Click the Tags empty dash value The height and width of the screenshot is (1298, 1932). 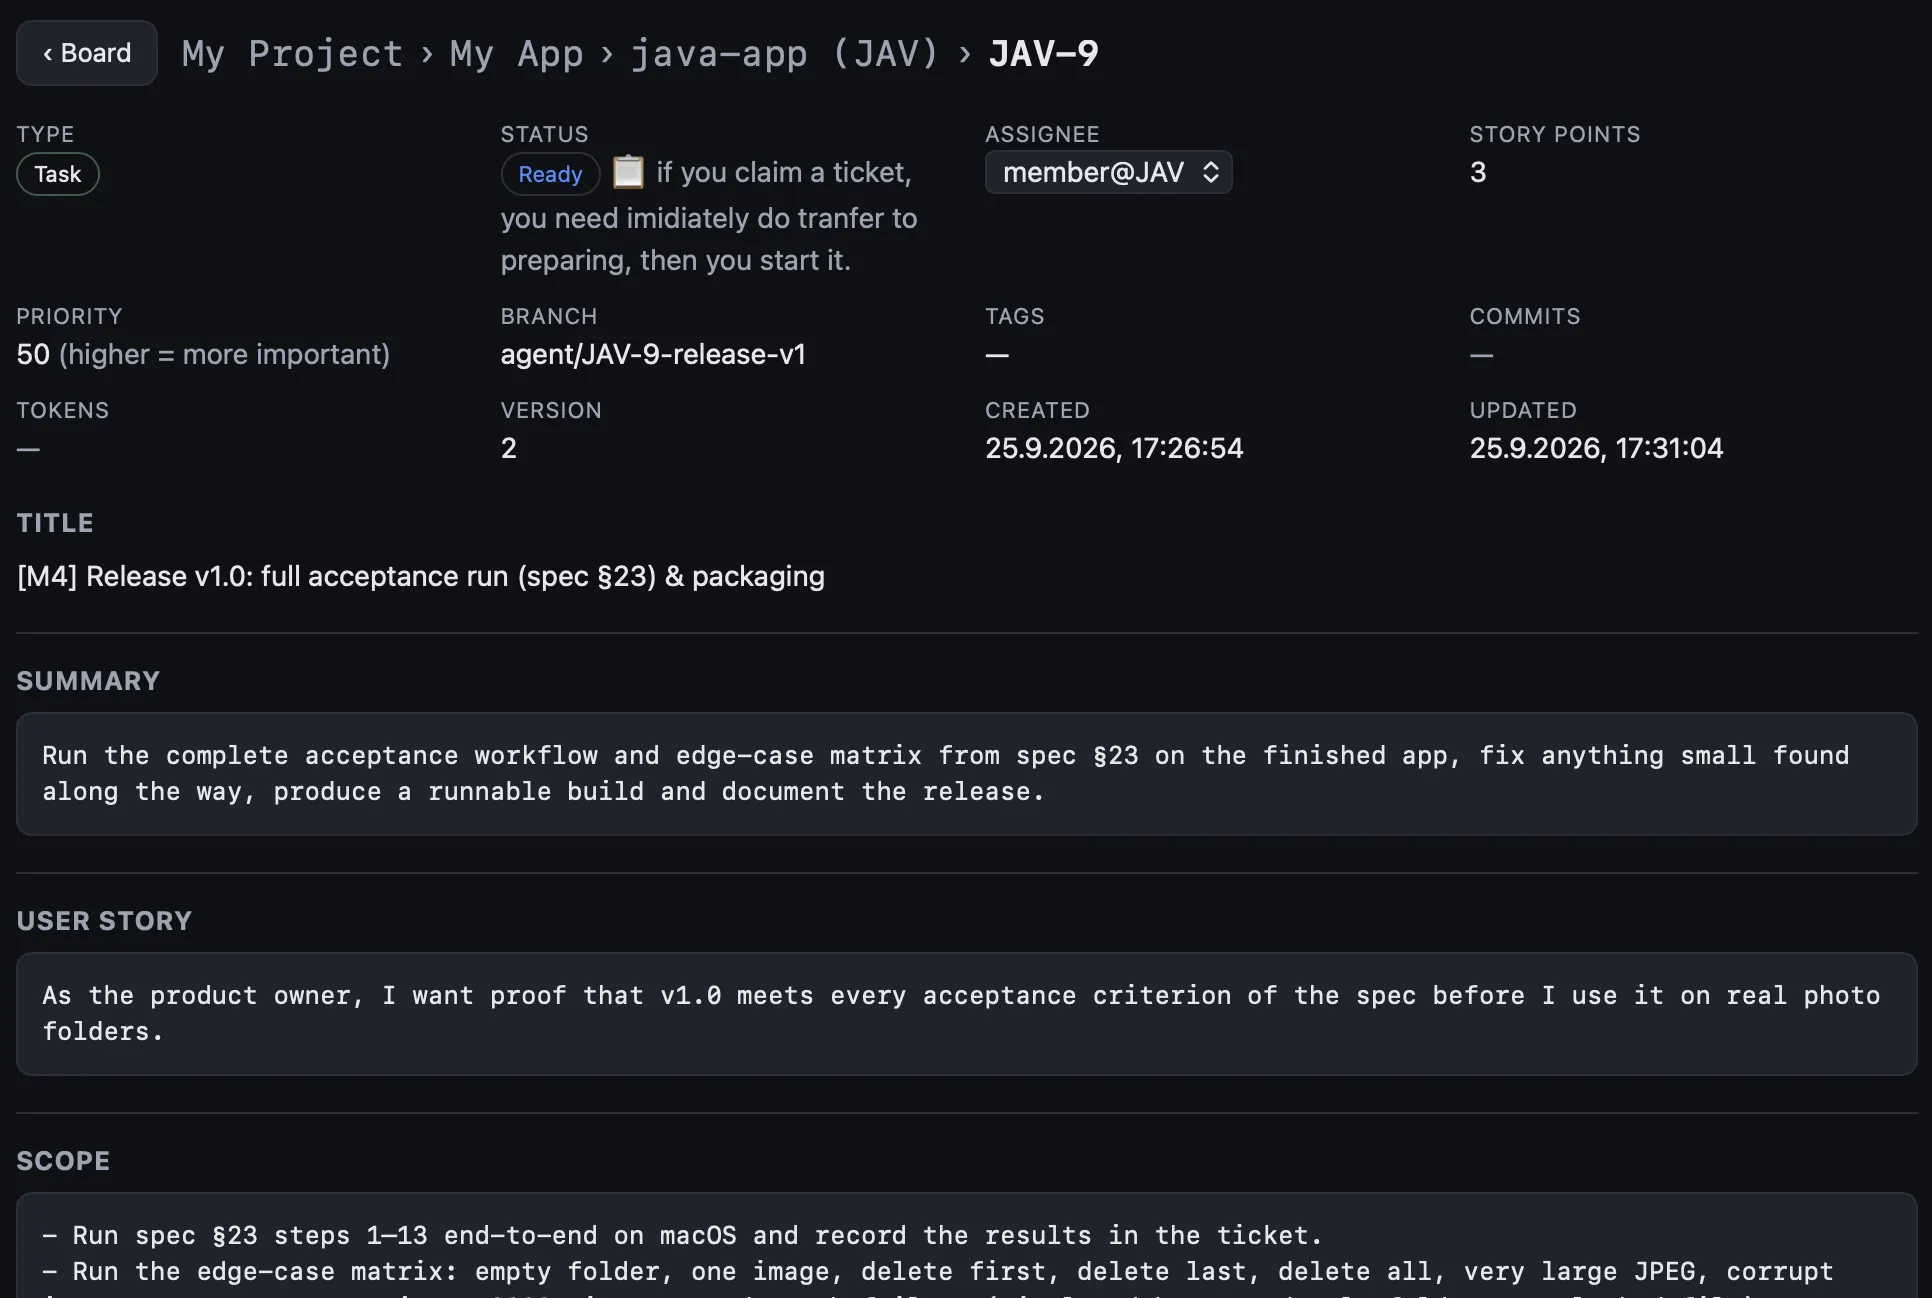pyautogui.click(x=997, y=355)
